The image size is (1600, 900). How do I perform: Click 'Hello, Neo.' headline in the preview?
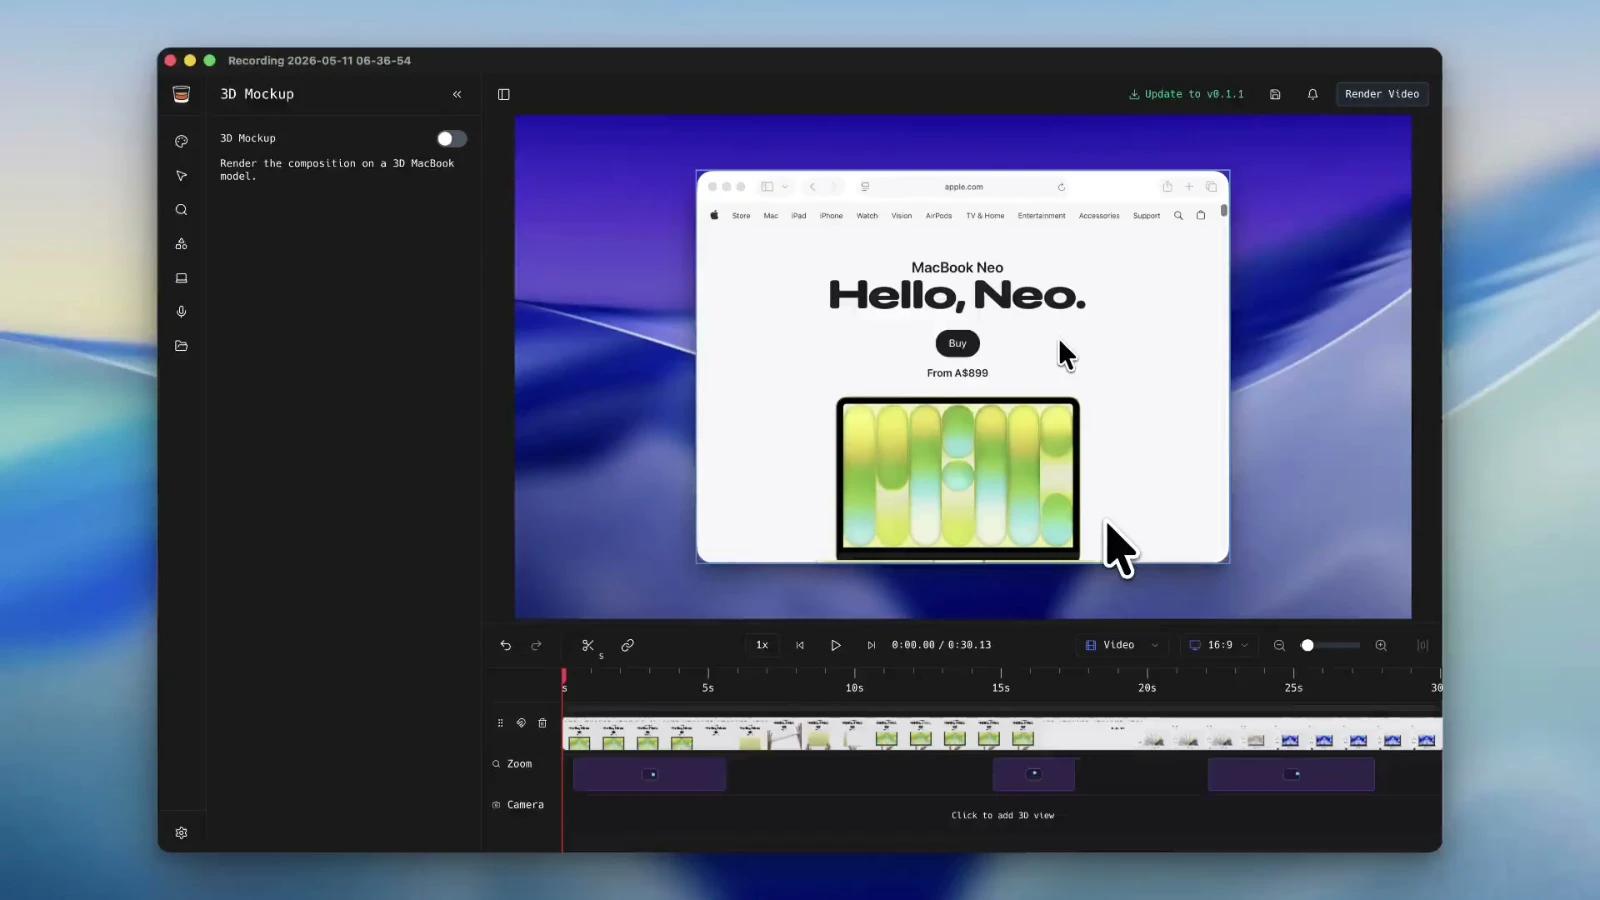tap(957, 296)
